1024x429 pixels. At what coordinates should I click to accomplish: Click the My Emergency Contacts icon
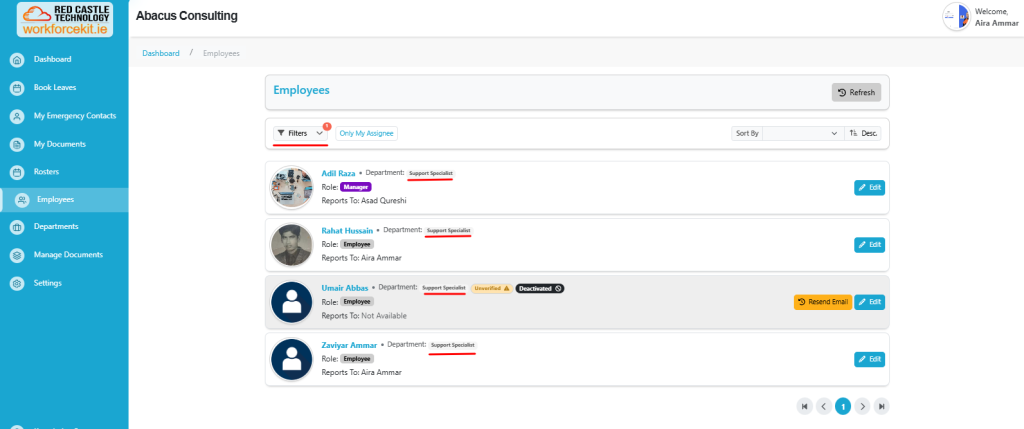coord(17,116)
